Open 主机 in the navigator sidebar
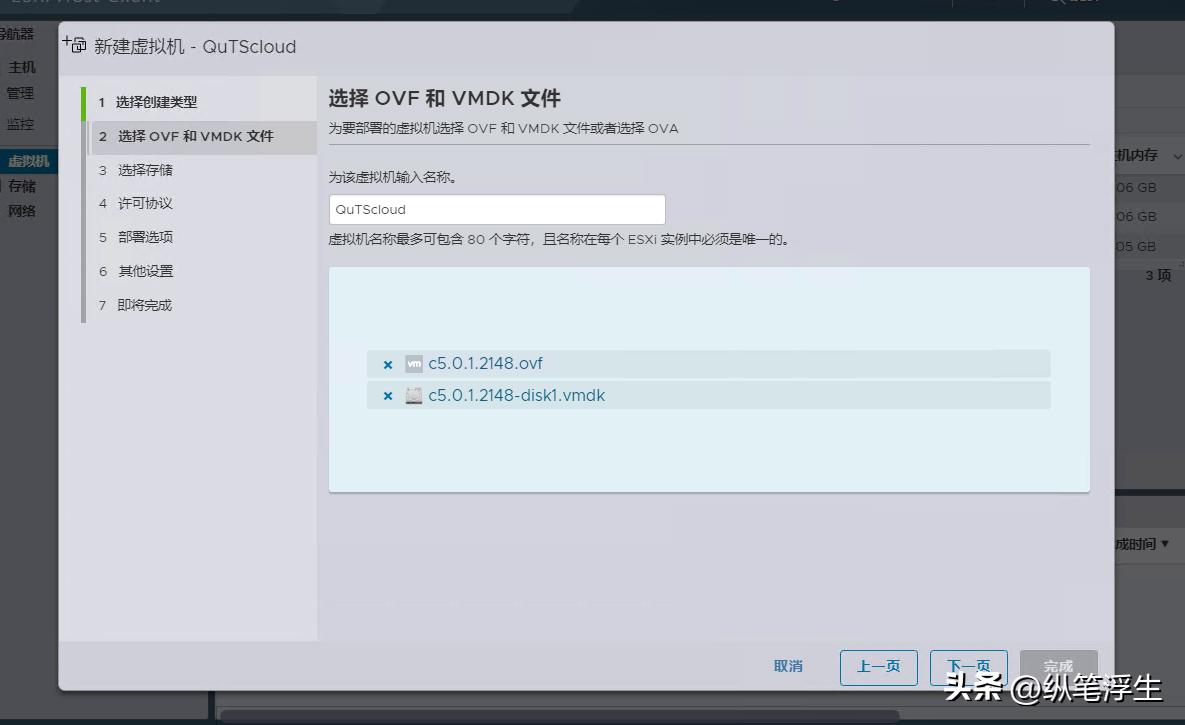Viewport: 1185px width, 725px height. 21,66
